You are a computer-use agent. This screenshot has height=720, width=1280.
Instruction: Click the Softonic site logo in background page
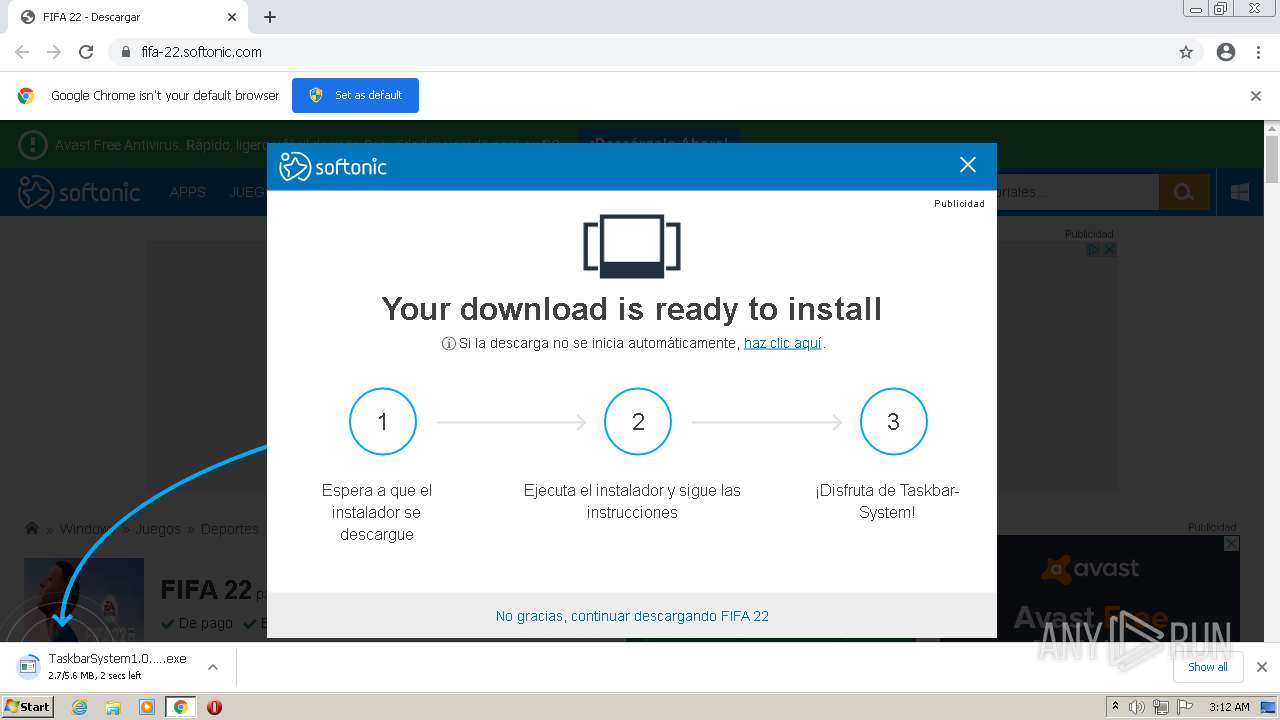(x=80, y=192)
